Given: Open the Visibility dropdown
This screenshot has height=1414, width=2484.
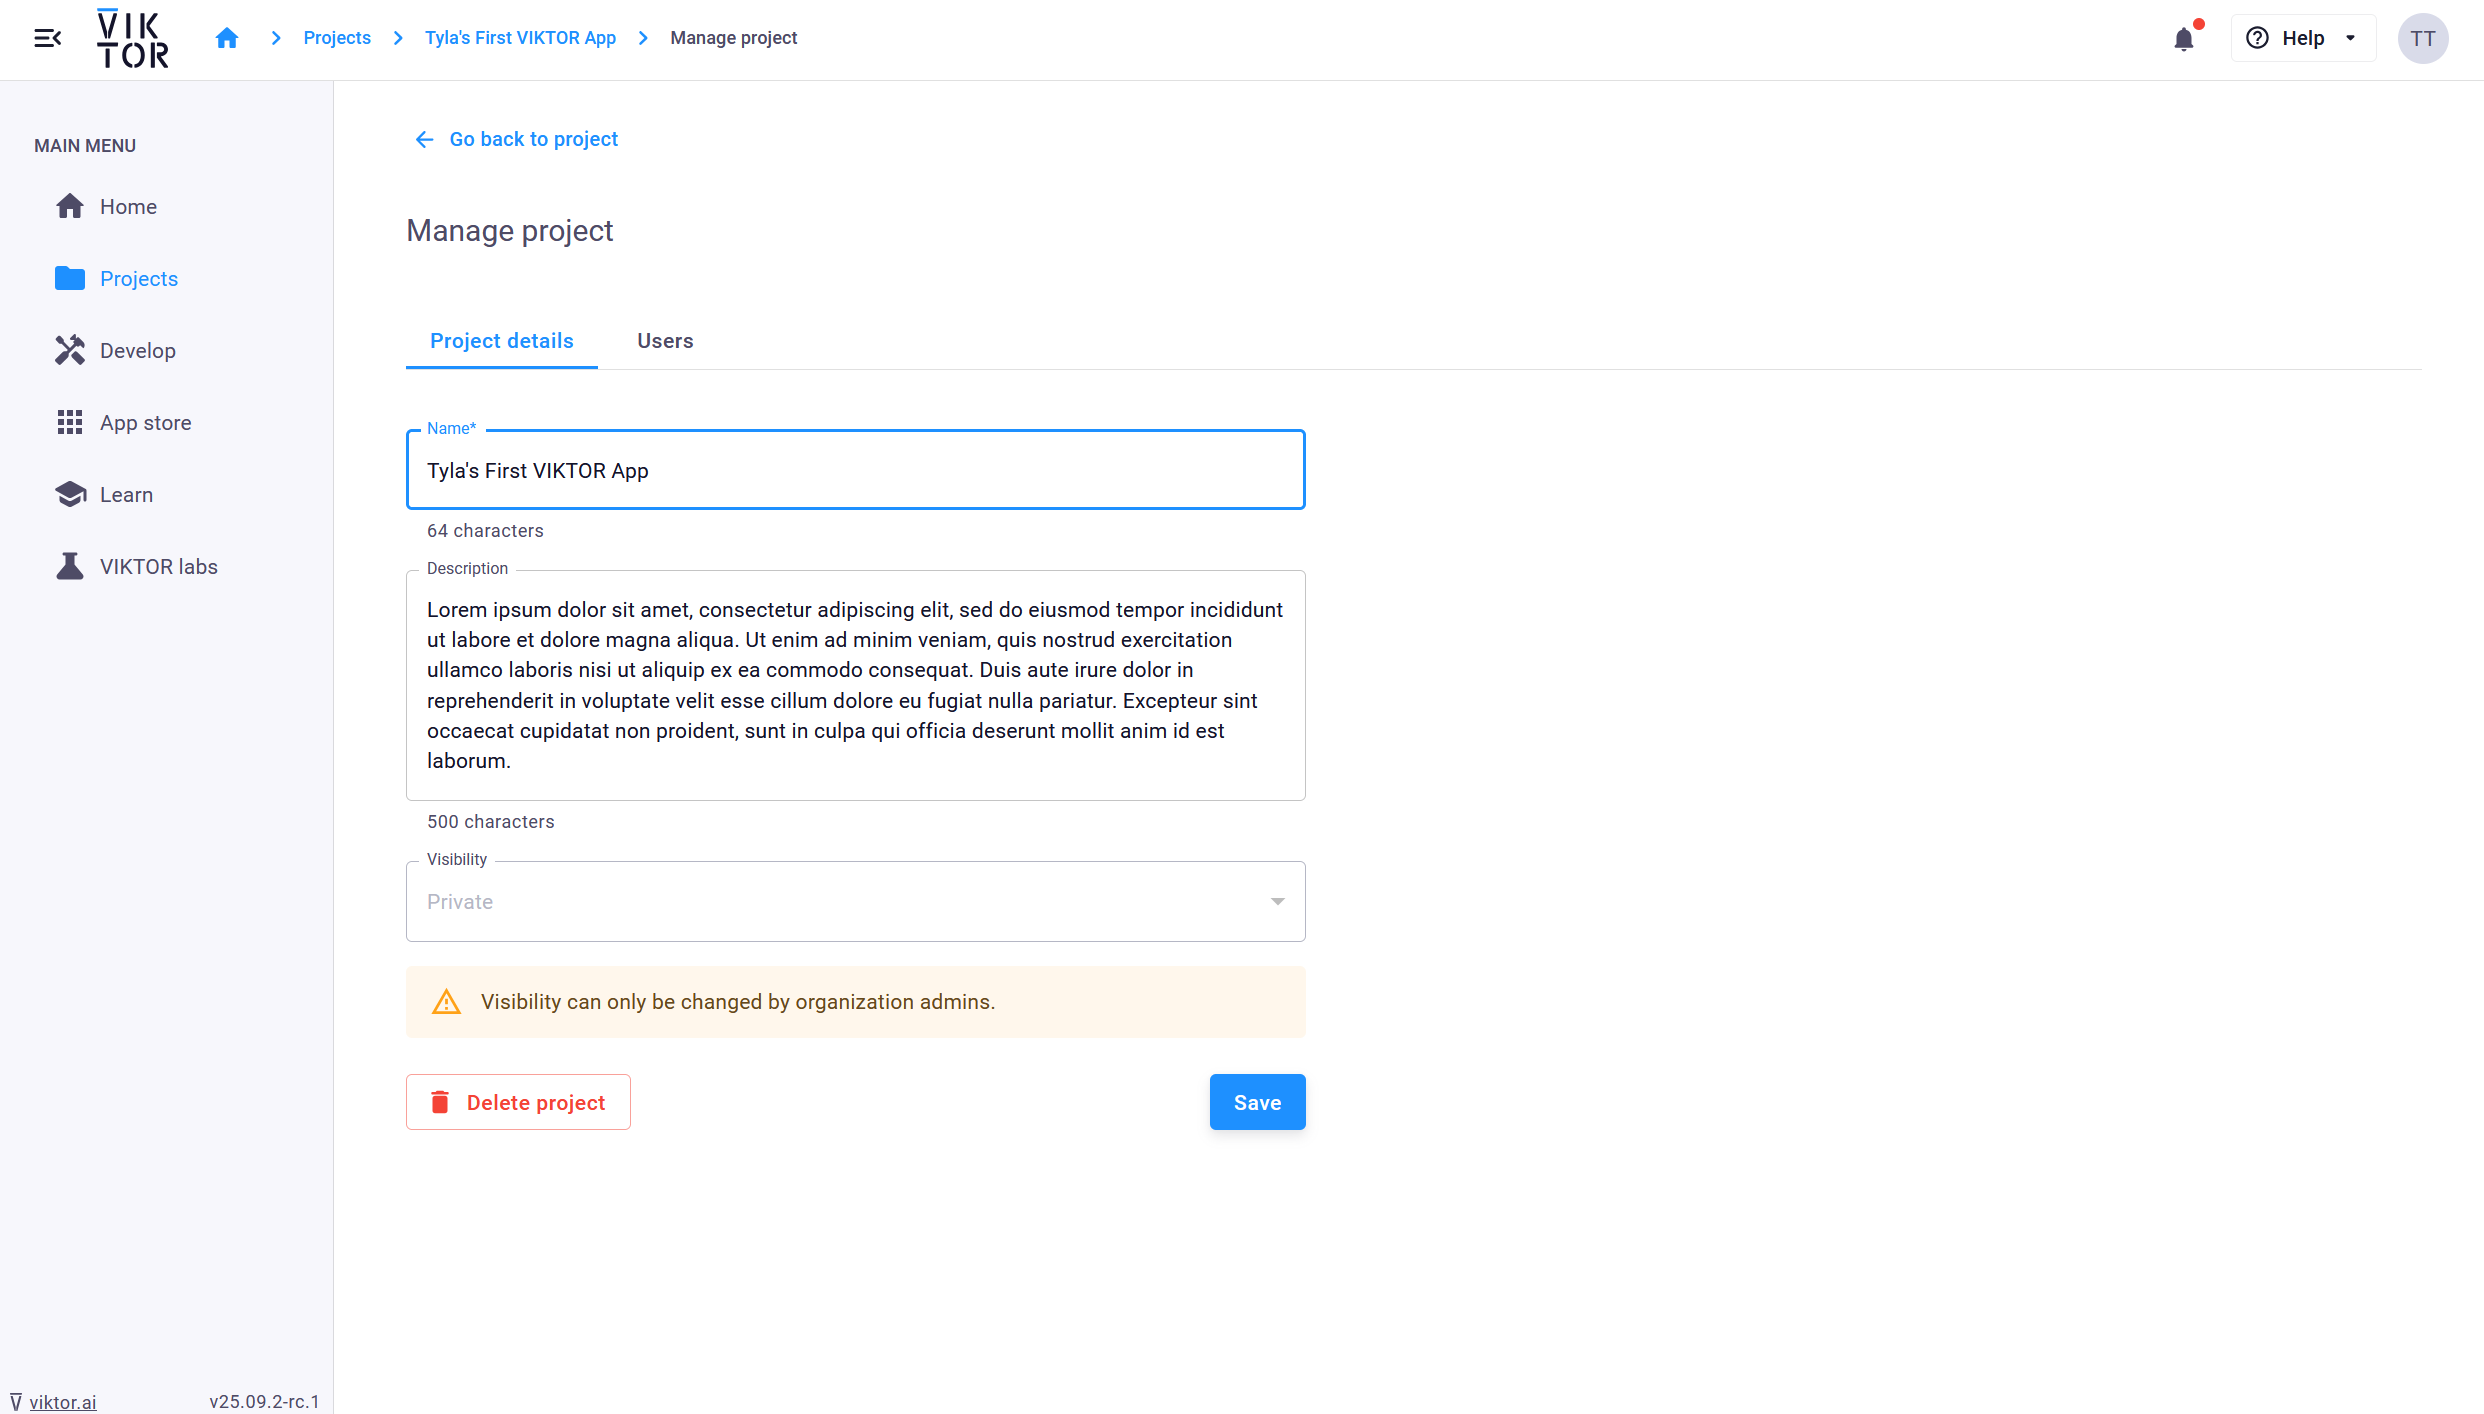Looking at the screenshot, I should [x=855, y=902].
